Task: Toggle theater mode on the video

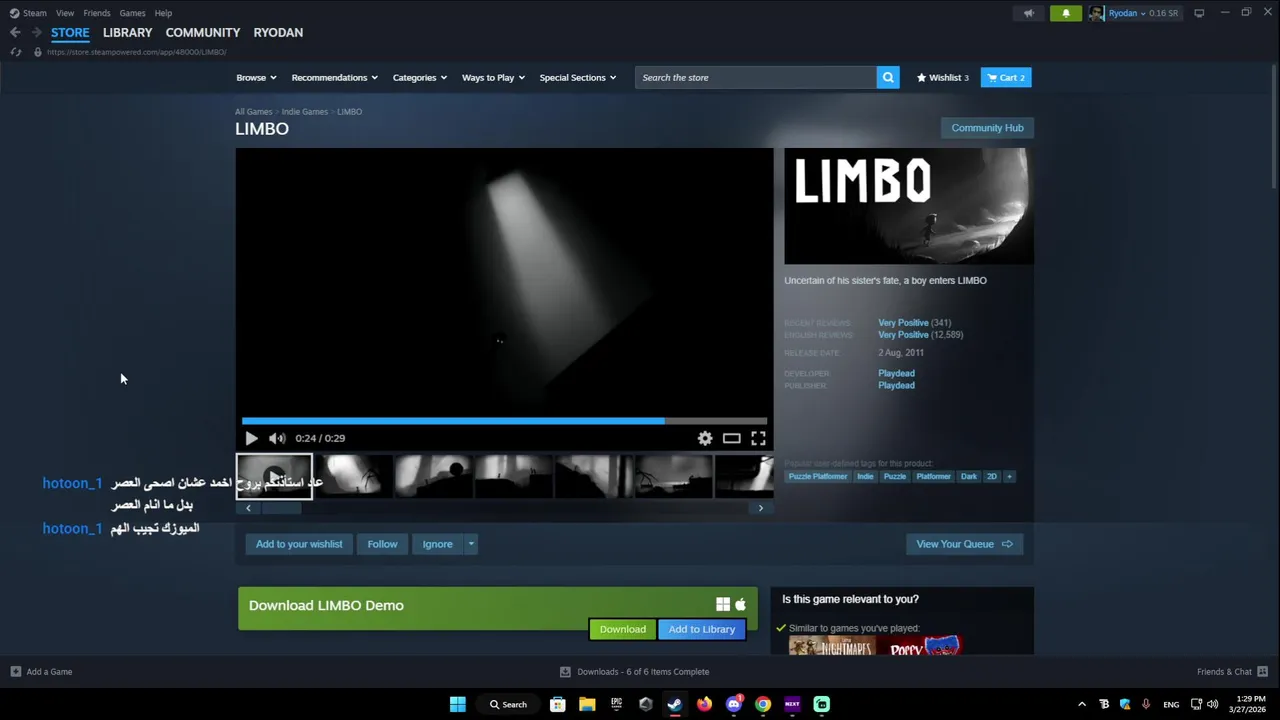Action: tap(732, 438)
